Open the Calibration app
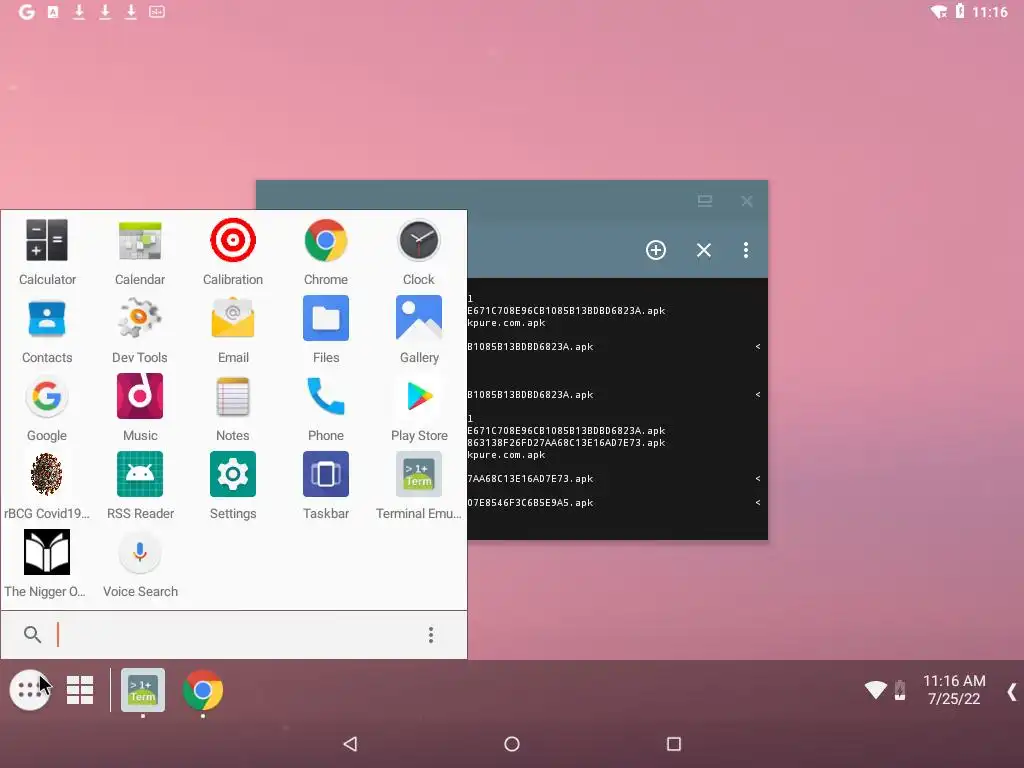 click(x=233, y=252)
